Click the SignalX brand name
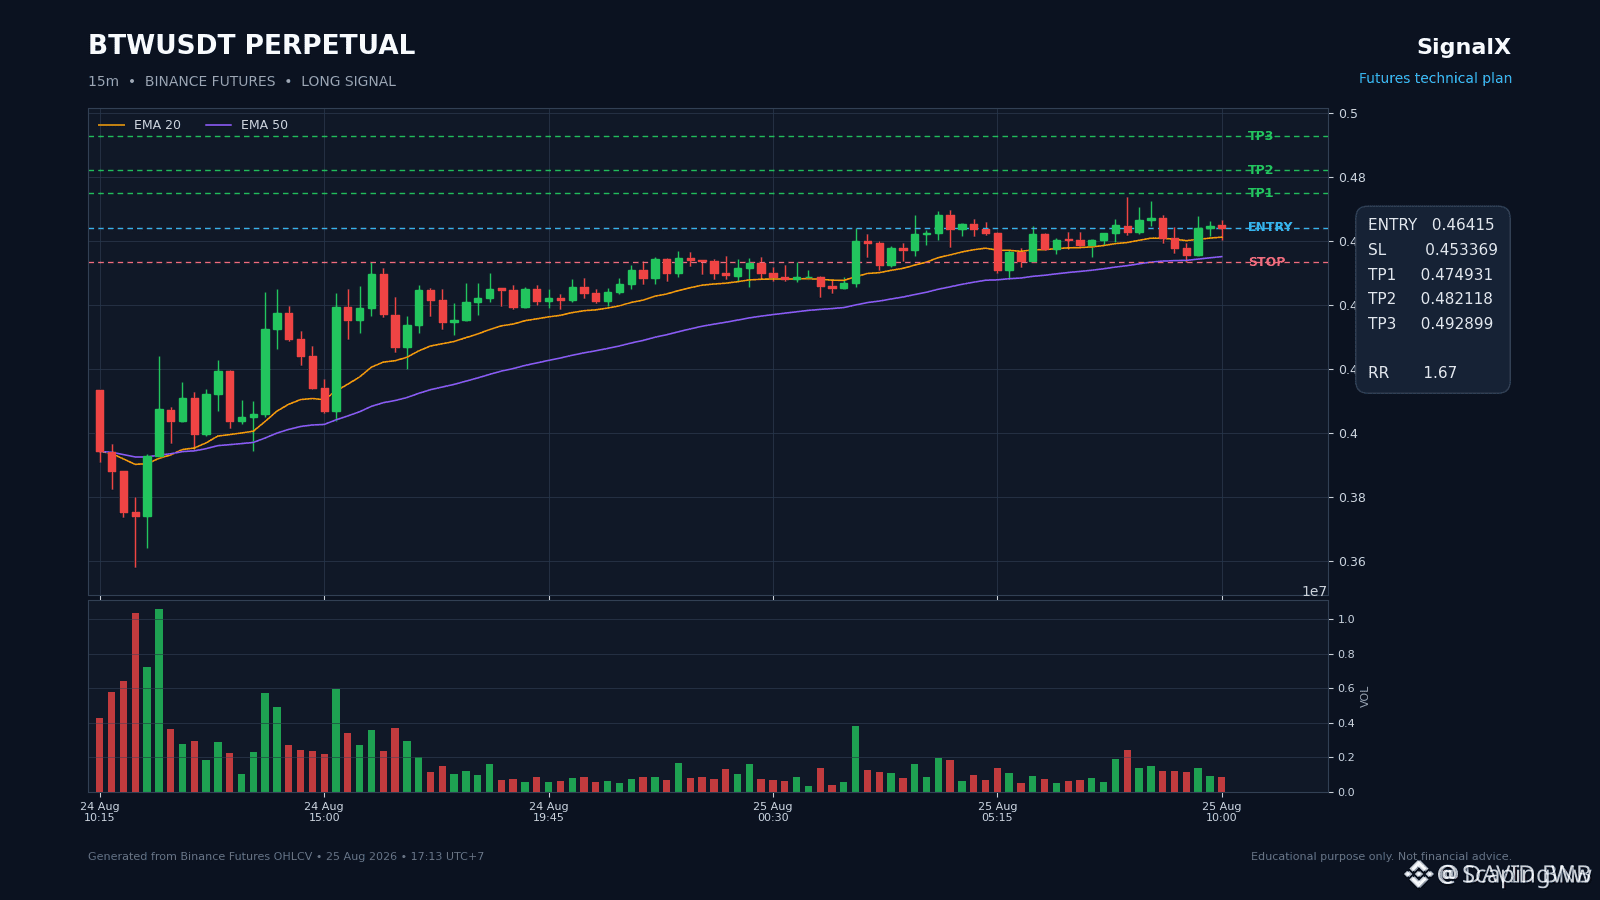 pyautogui.click(x=1464, y=47)
